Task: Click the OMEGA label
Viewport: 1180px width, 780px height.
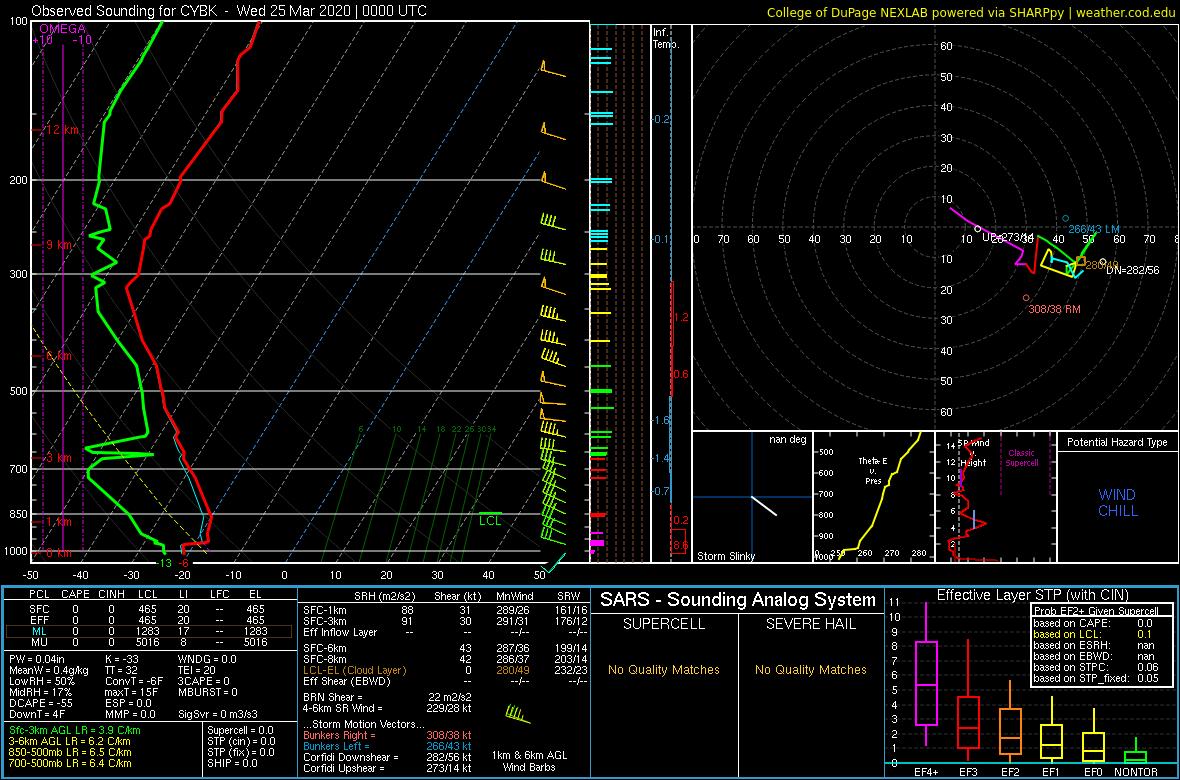Action: pos(62,29)
